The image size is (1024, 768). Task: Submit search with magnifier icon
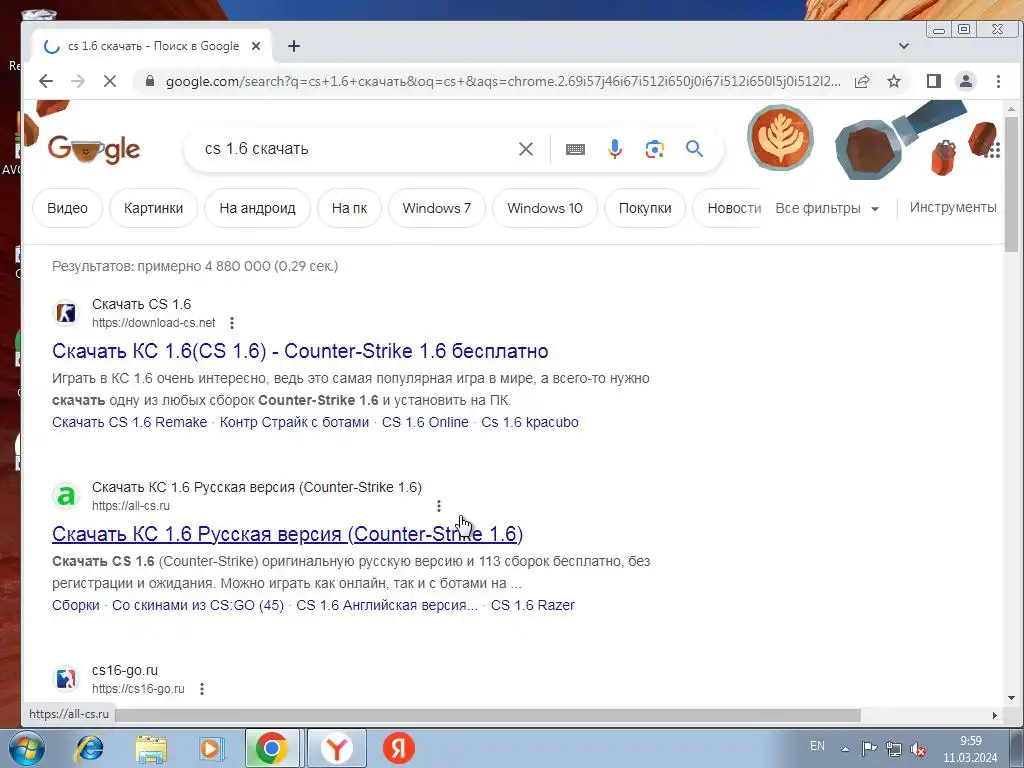coord(694,149)
